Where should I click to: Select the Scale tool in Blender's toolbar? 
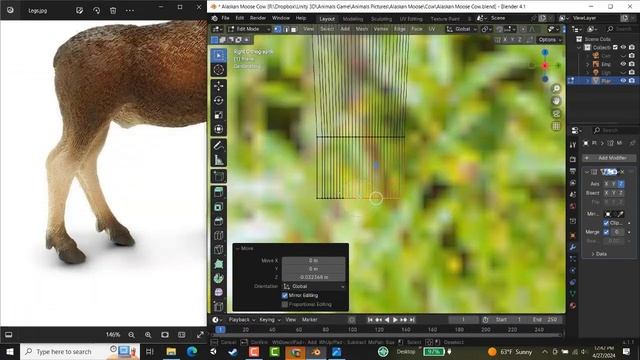(x=219, y=115)
